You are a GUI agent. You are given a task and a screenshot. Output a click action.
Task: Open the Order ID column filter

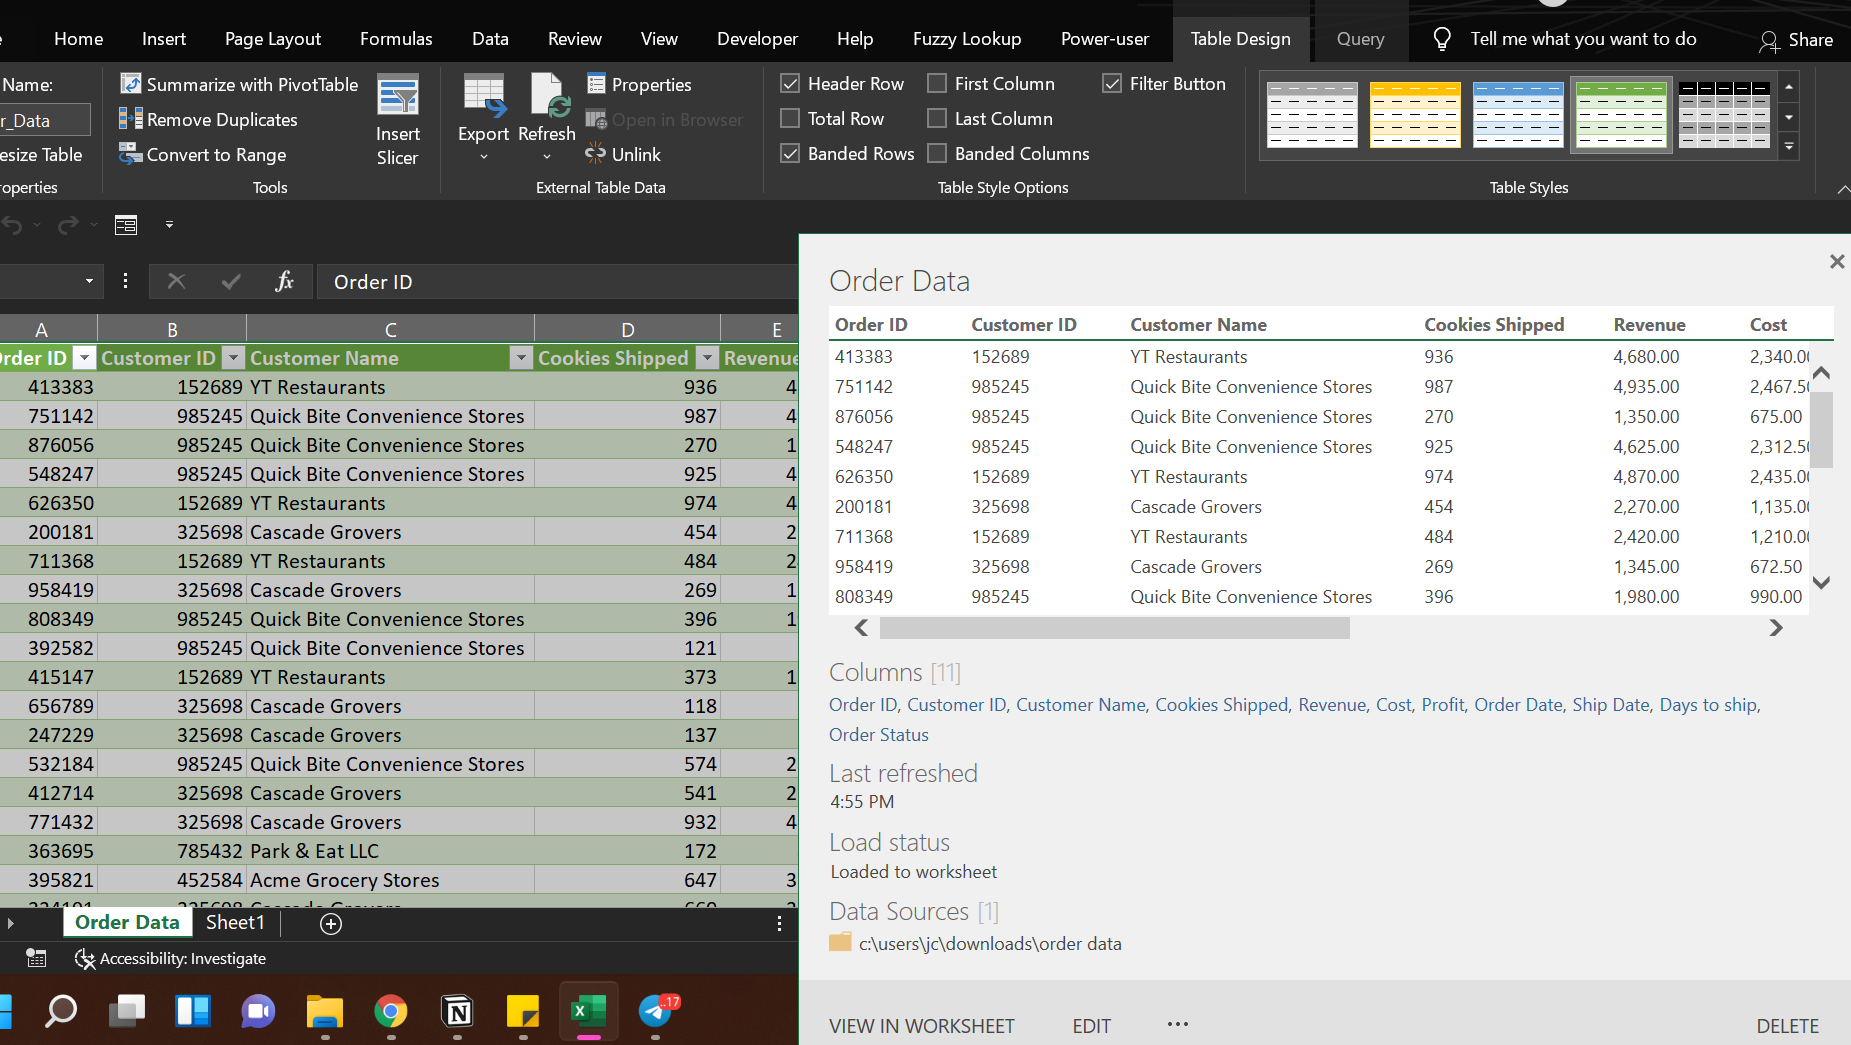click(84, 357)
